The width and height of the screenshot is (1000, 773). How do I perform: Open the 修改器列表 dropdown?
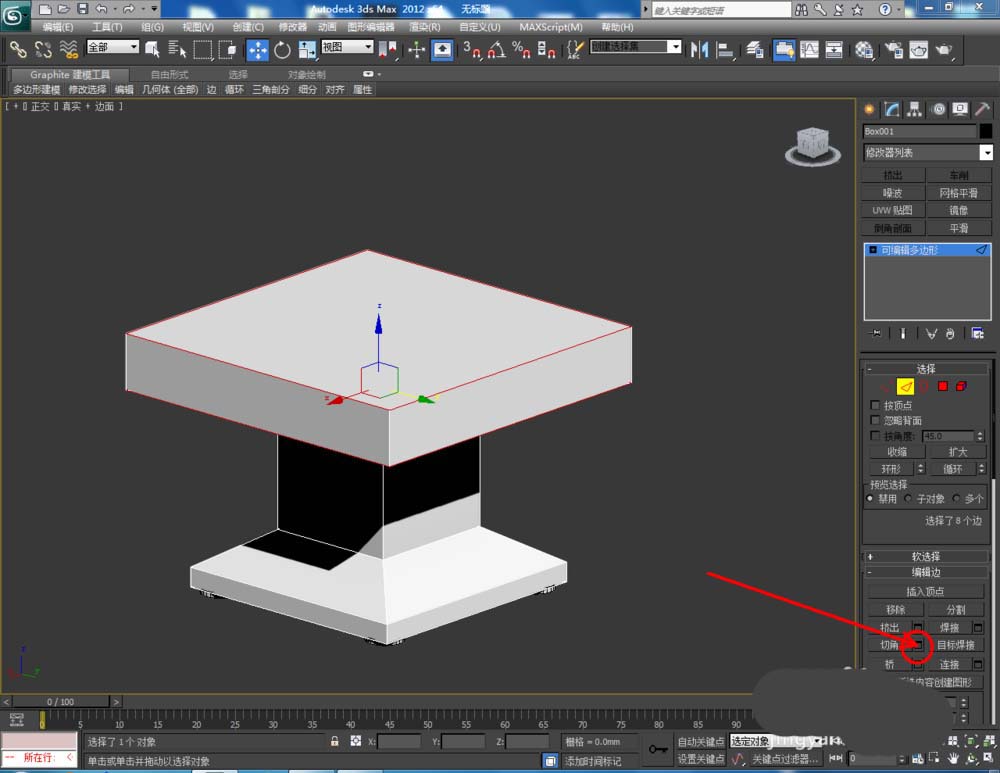click(x=986, y=152)
